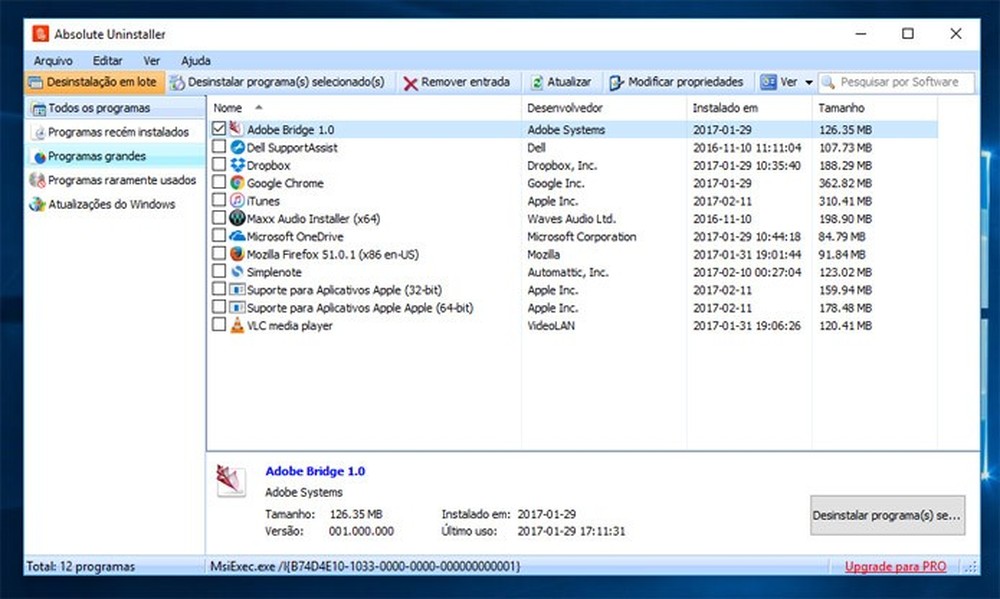Open the Arquivo menu
The height and width of the screenshot is (599, 1000).
click(52, 59)
